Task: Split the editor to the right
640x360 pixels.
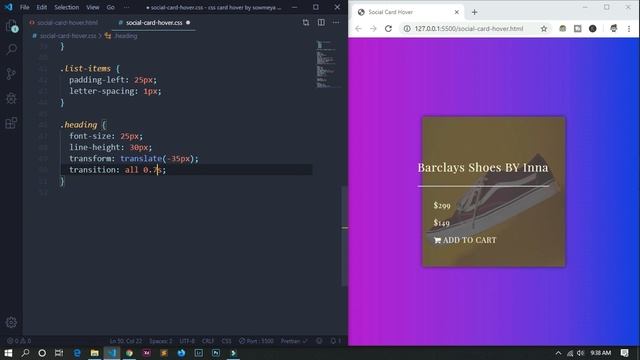Action: [321, 22]
